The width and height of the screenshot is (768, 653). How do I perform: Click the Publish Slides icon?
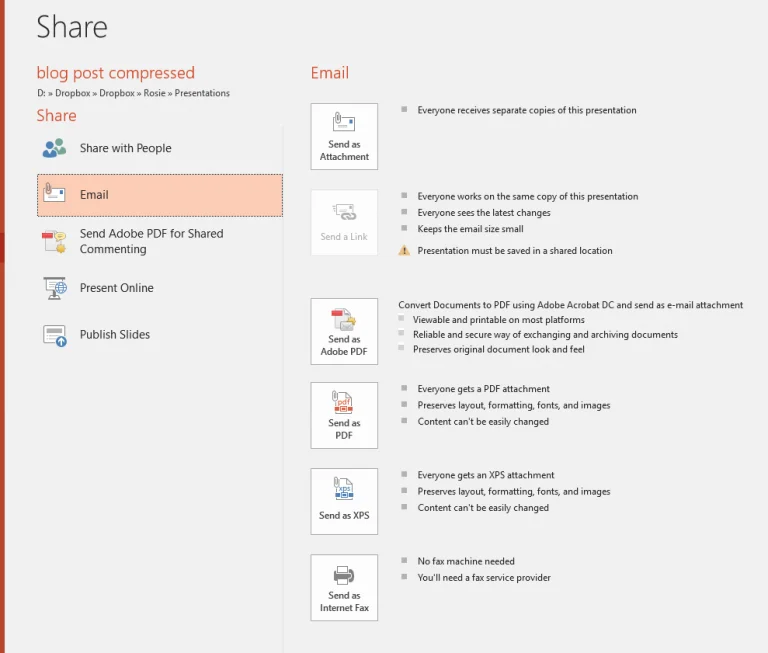(x=54, y=335)
